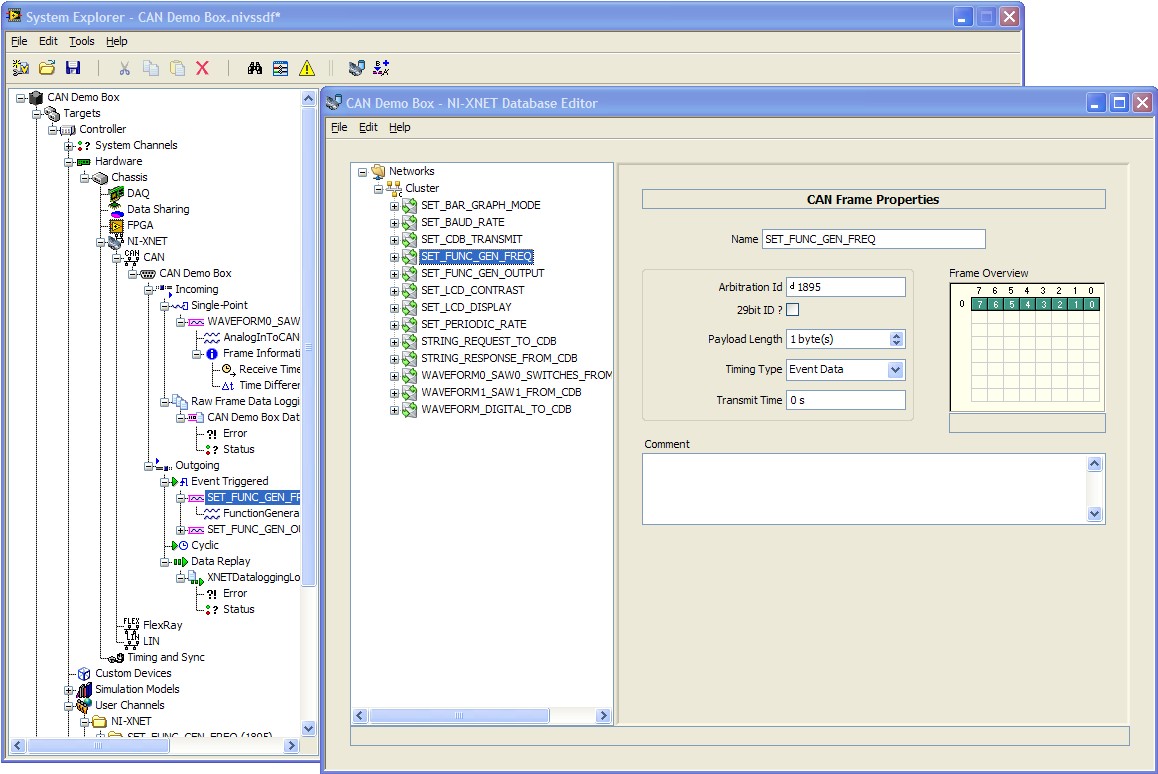Click the channel mappings toolbar icon
Viewport: 1158px width, 774px height.
281,68
